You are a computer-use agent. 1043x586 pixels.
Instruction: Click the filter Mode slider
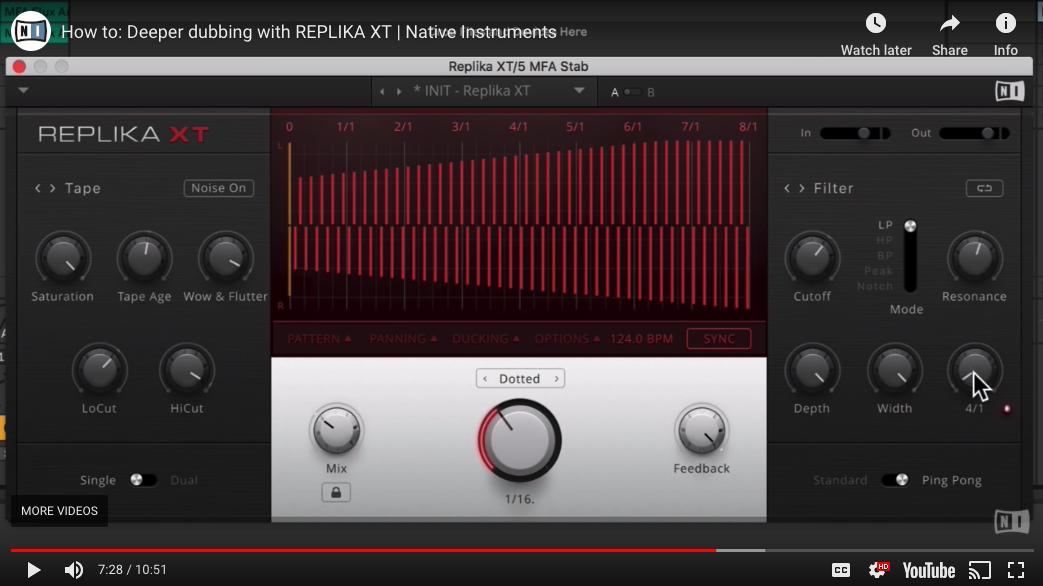click(x=910, y=256)
